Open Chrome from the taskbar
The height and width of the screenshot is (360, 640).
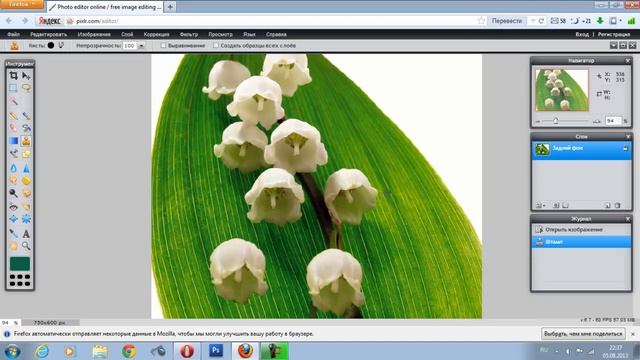click(129, 351)
